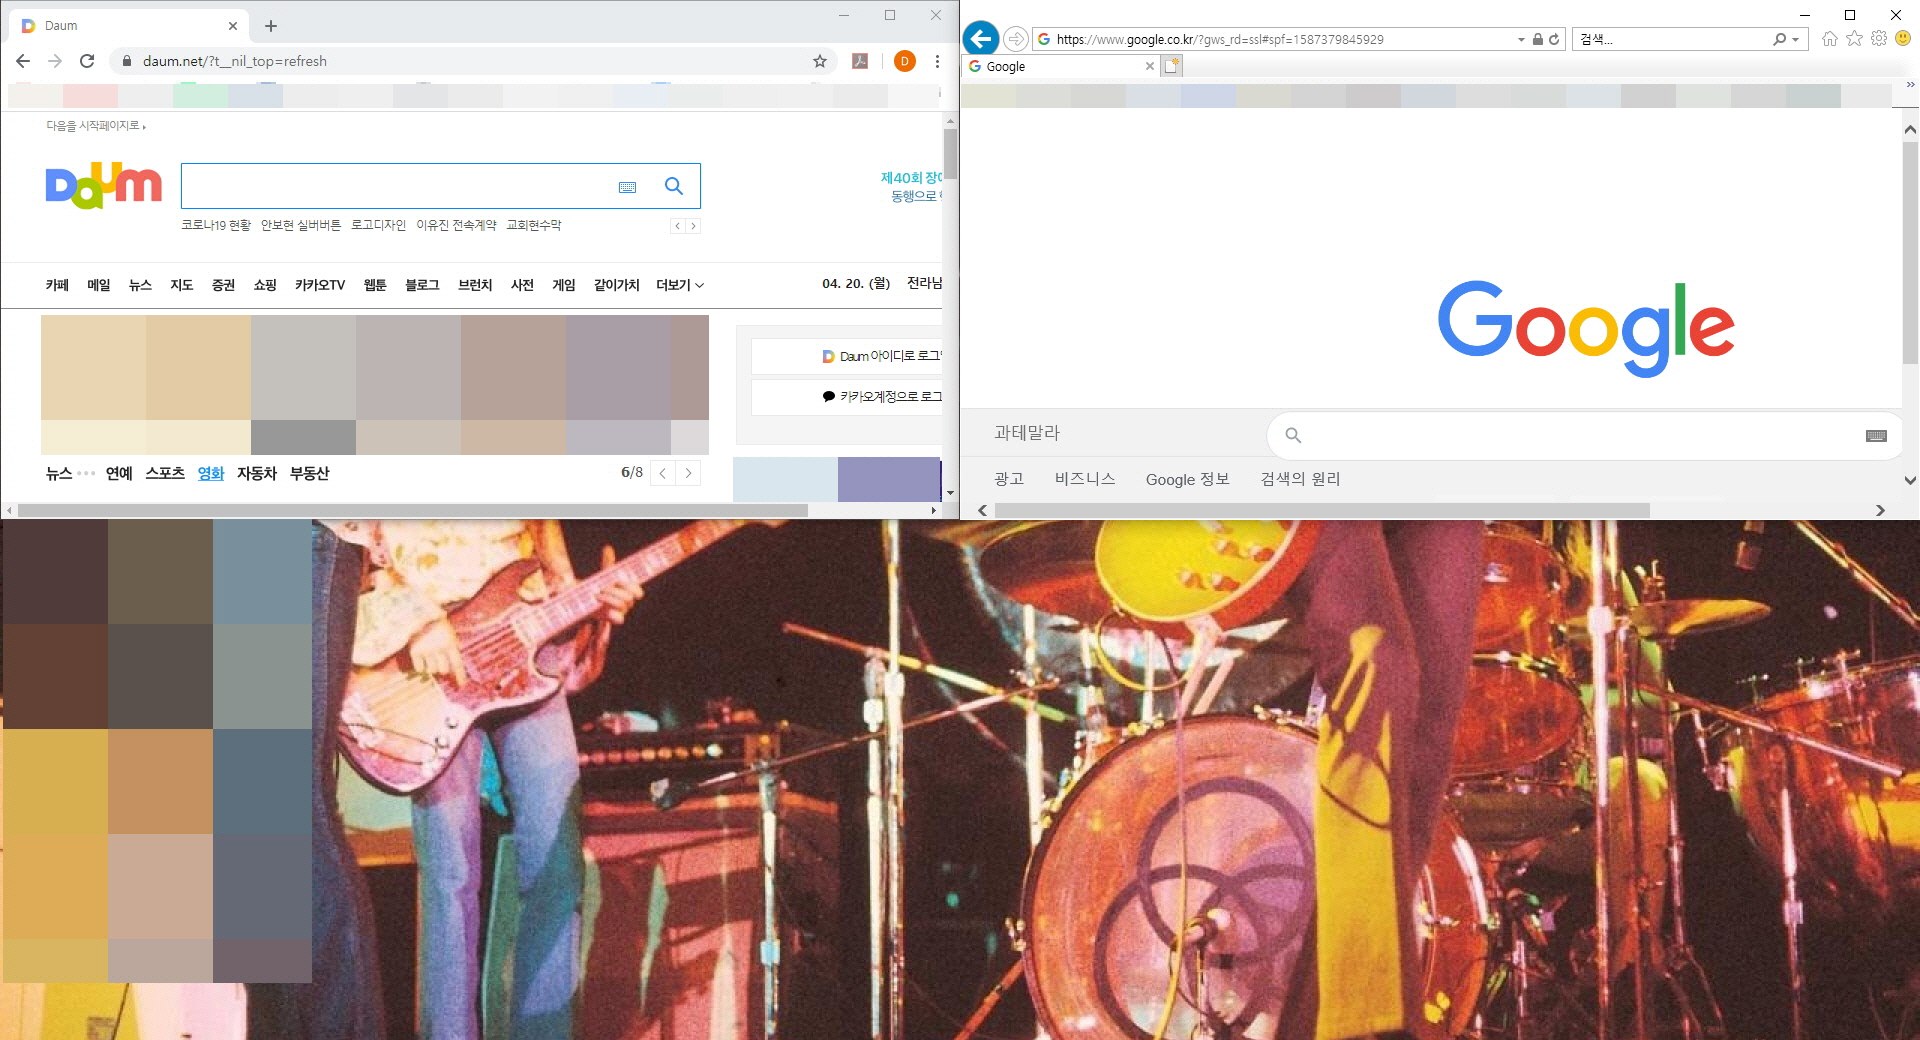Image resolution: width=1920 pixels, height=1040 pixels.
Task: Open the Google 정보 footer link
Action: 1187,479
